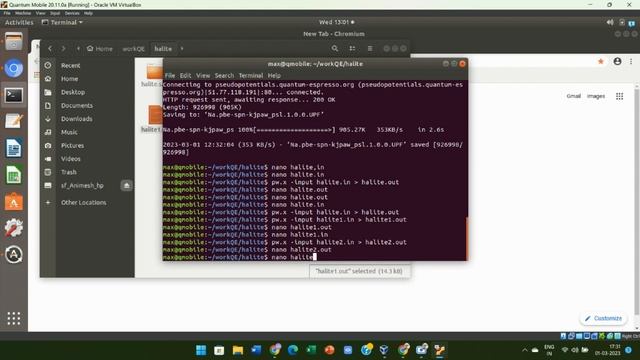Image resolution: width=640 pixels, height=360 pixels.
Task: Search for files in the Files window
Action: [x=335, y=49]
